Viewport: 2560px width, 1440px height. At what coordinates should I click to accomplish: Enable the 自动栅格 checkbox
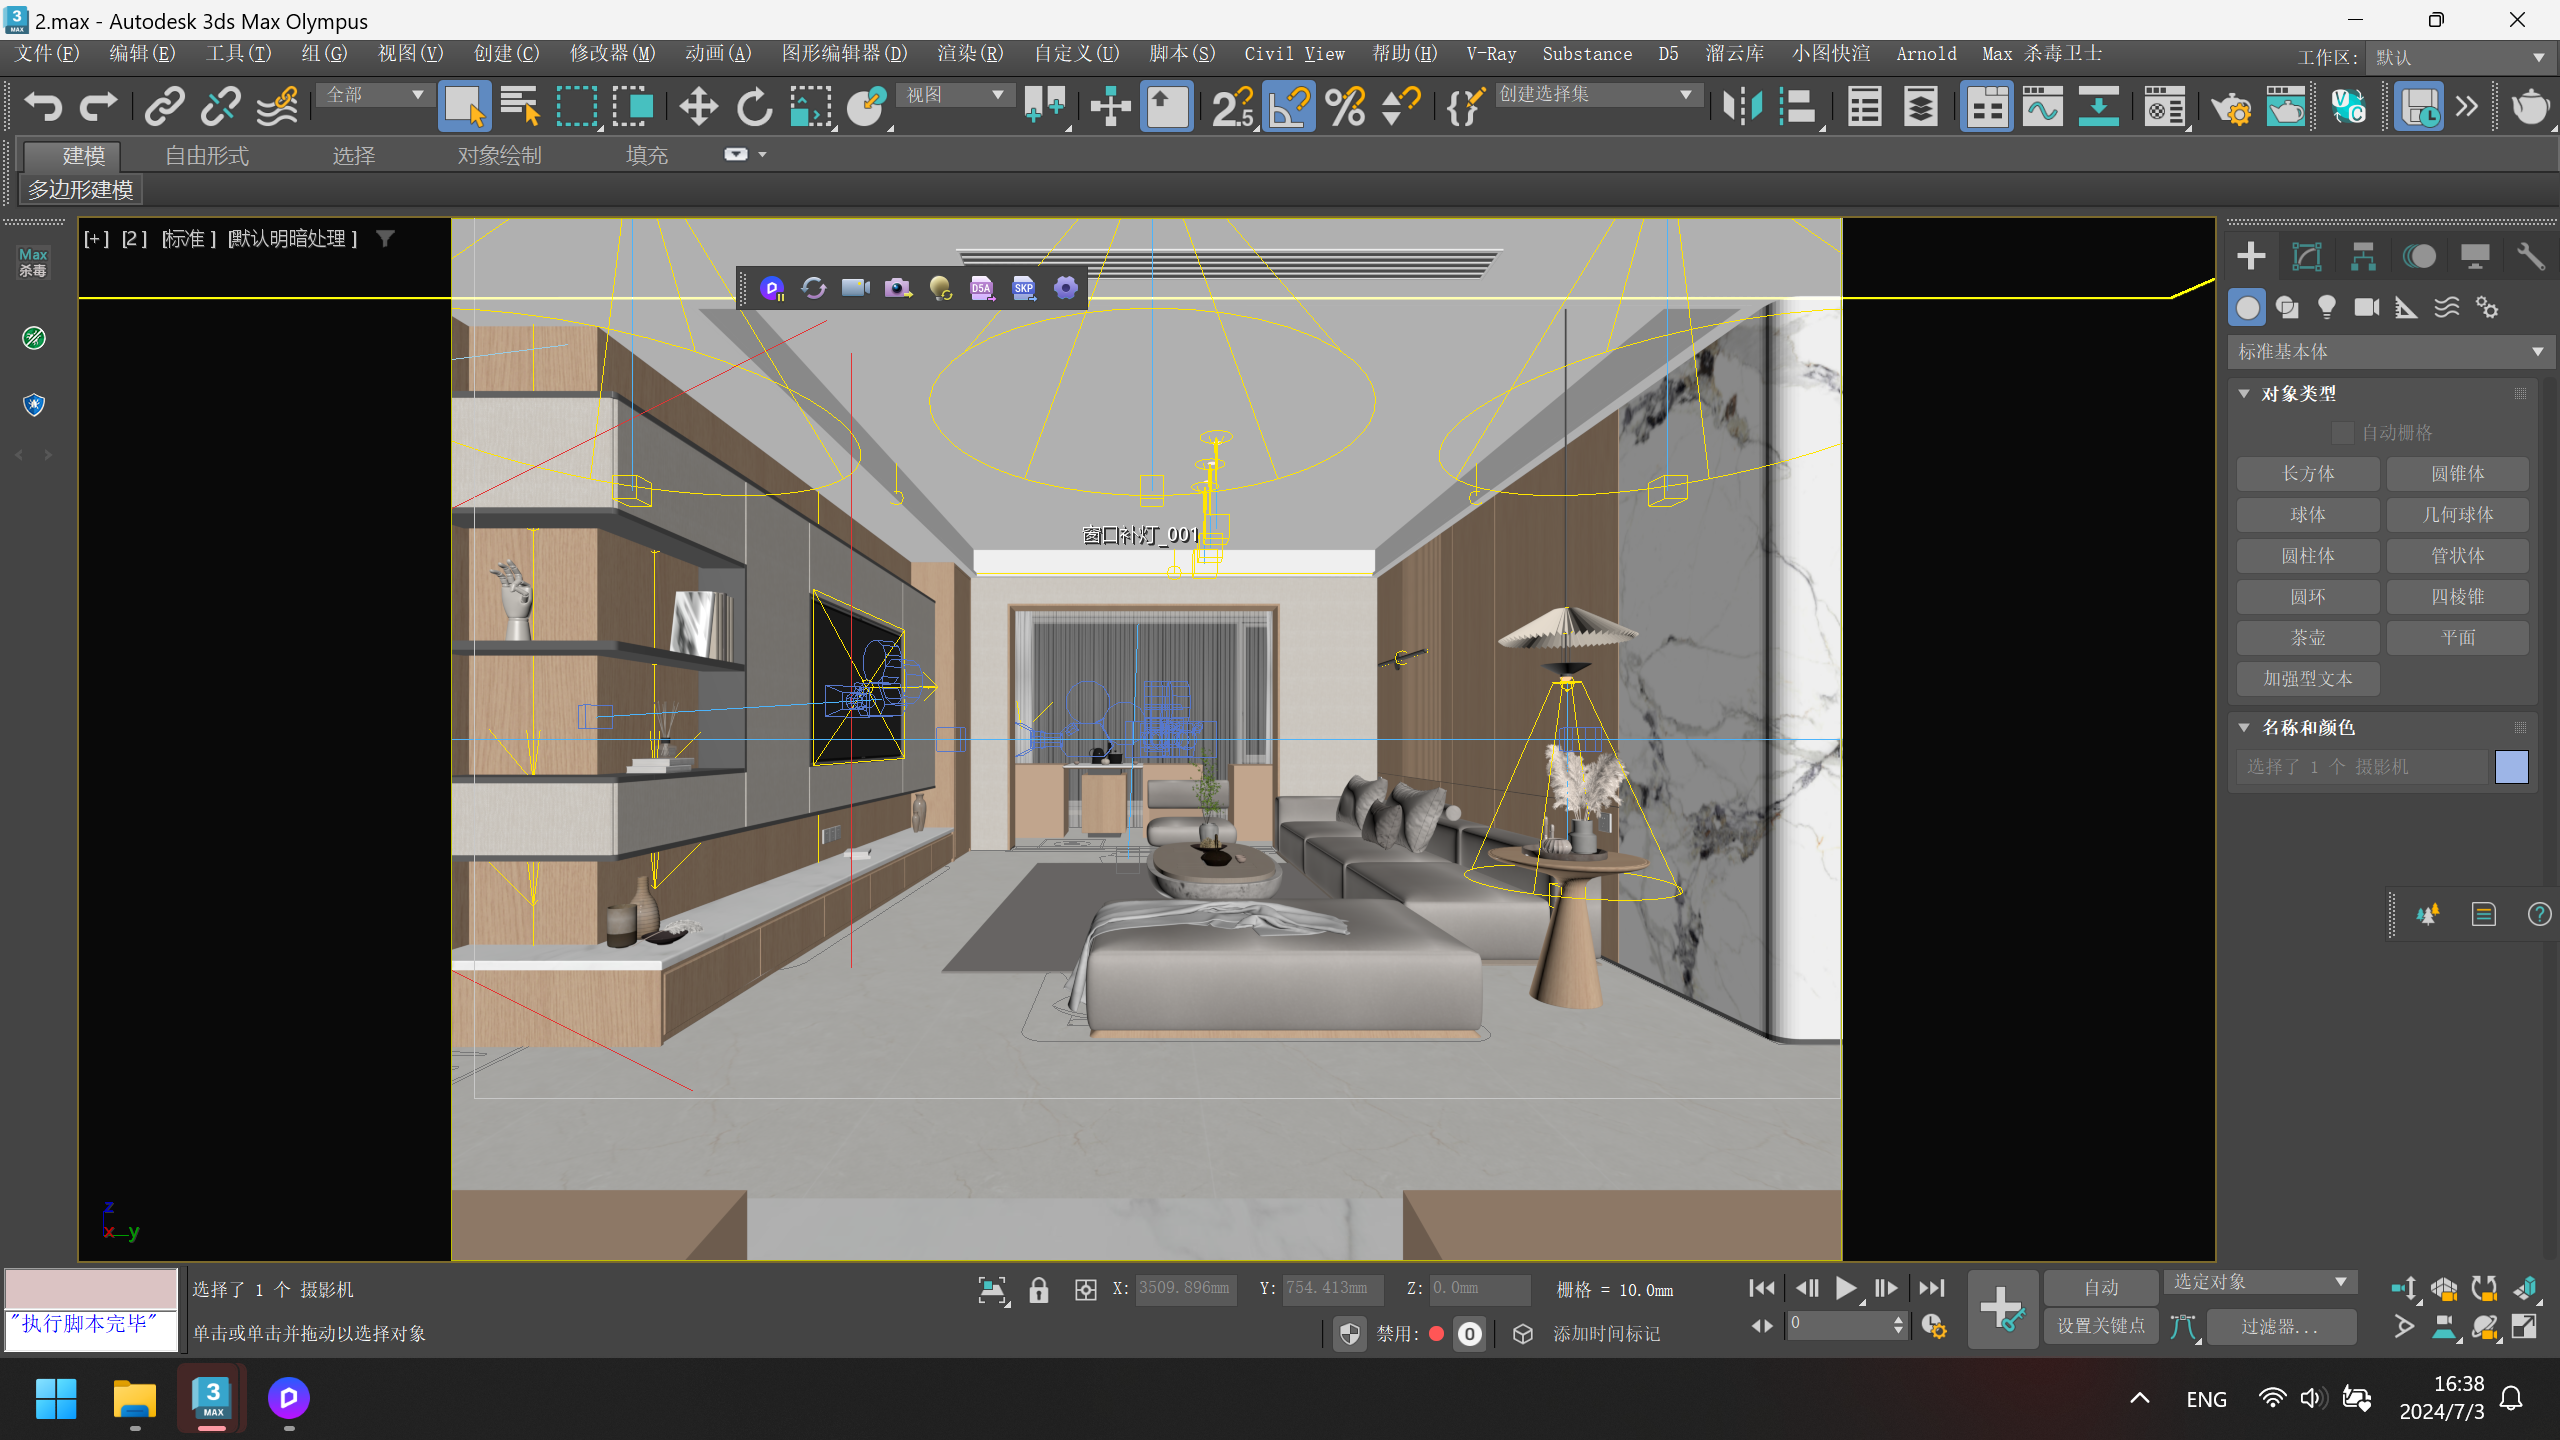pos(2342,432)
